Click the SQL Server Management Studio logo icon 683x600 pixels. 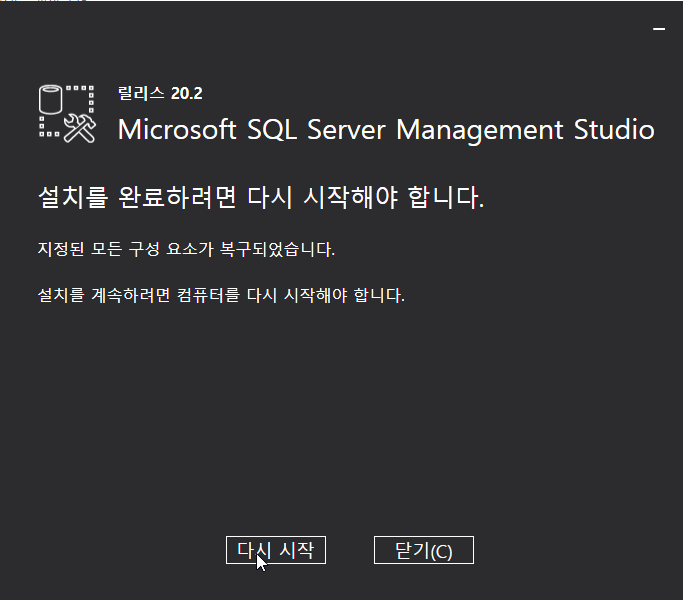tap(67, 114)
